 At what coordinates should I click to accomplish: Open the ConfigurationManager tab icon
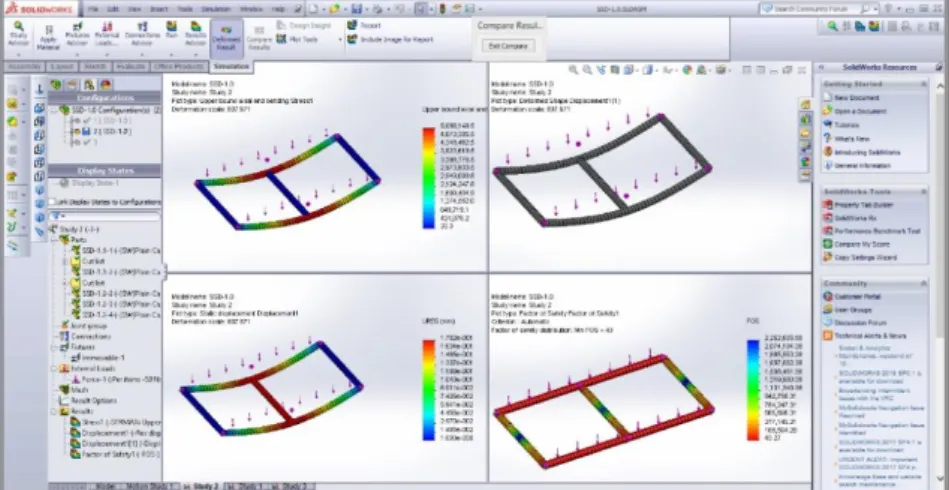click(x=89, y=85)
